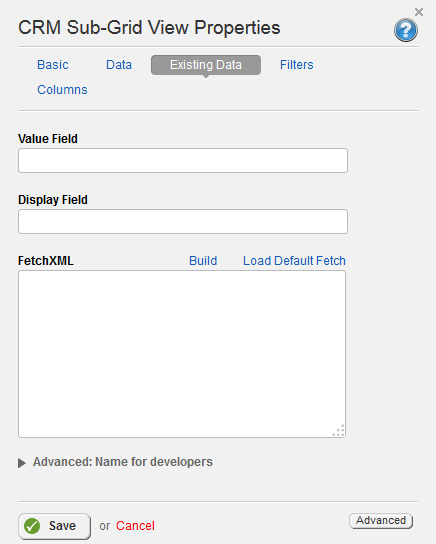Open the Data tab
Viewport: 436px width, 544px height.
pos(119,65)
